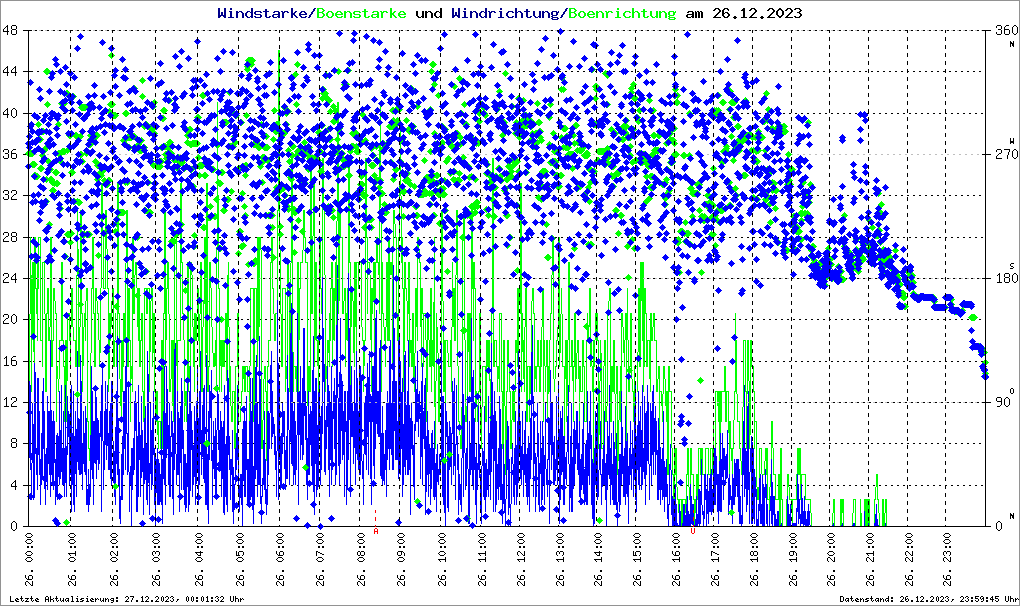Screen dimensions: 1020x606
Task: Click the red 'U' sunset marker on time axis
Action: (x=693, y=532)
